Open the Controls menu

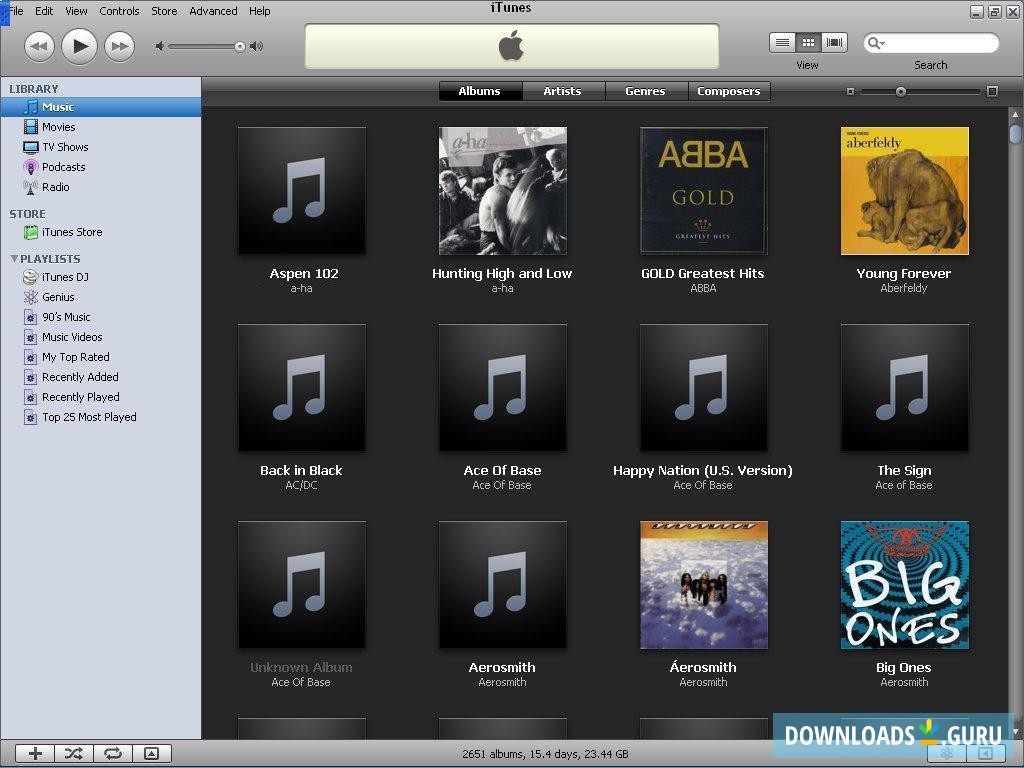[119, 11]
